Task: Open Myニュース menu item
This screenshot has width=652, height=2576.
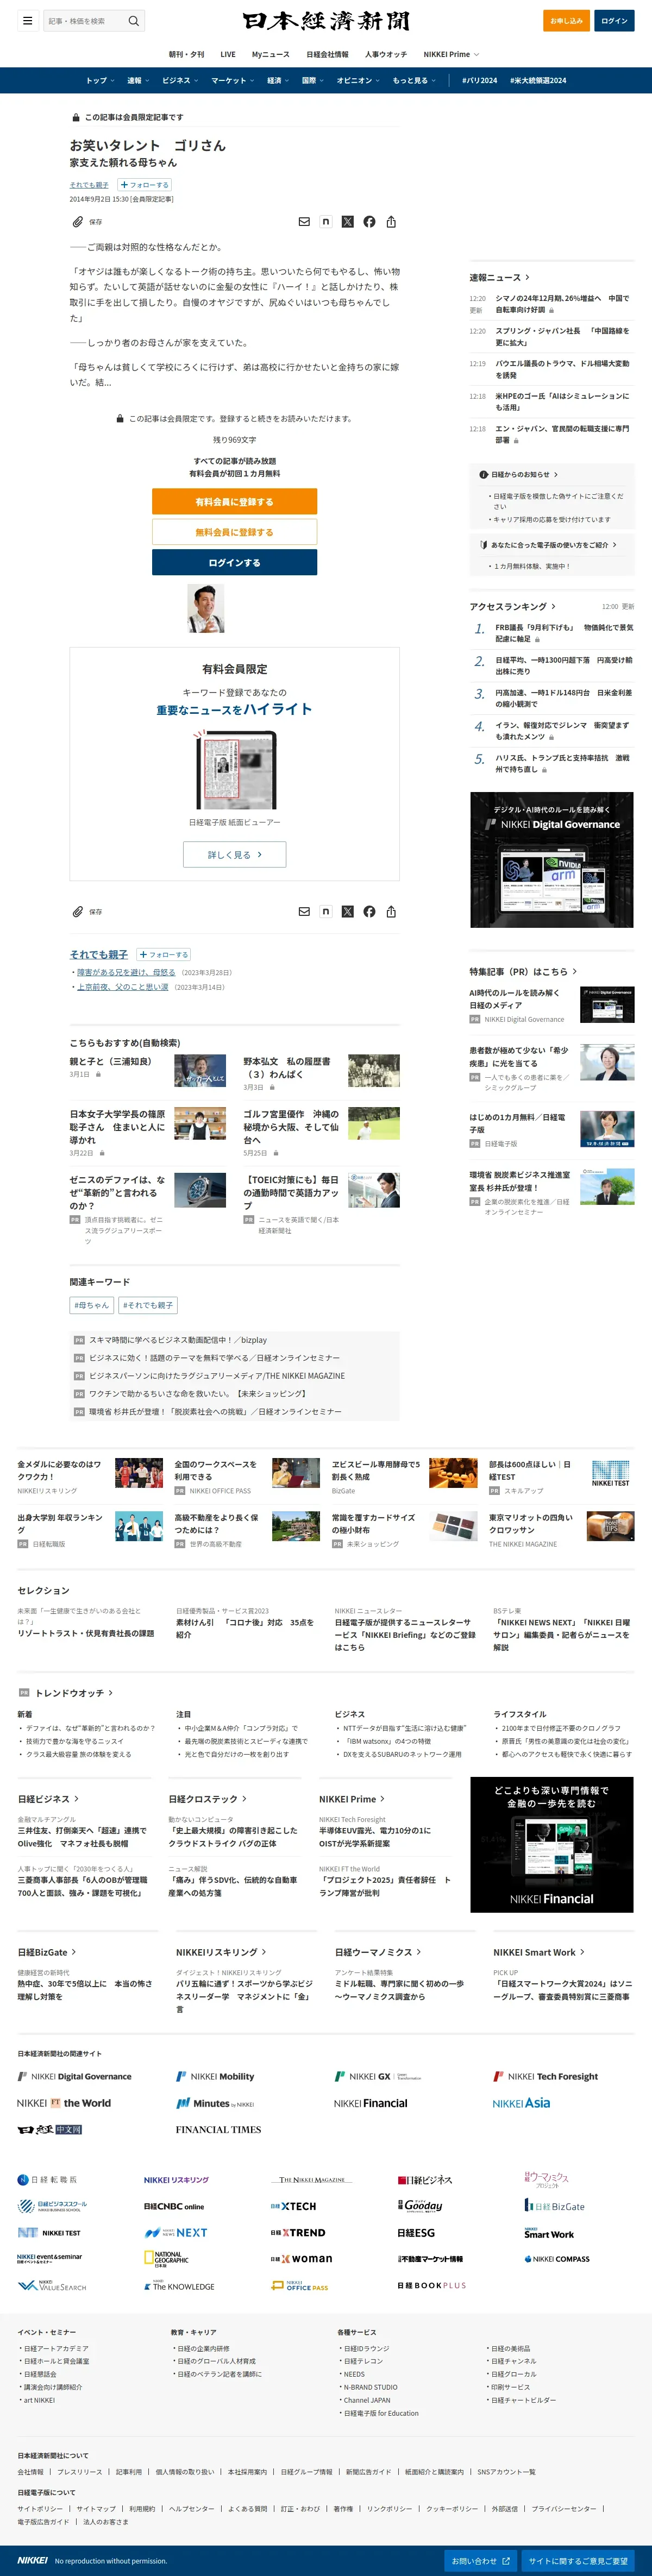Action: point(270,54)
